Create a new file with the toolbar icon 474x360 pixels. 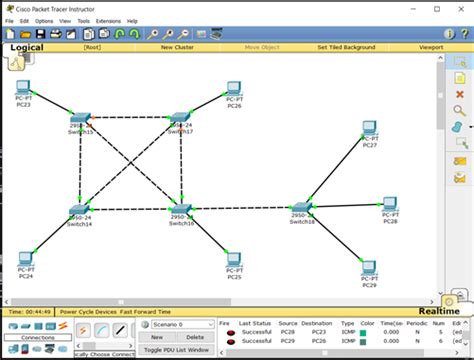coord(10,34)
